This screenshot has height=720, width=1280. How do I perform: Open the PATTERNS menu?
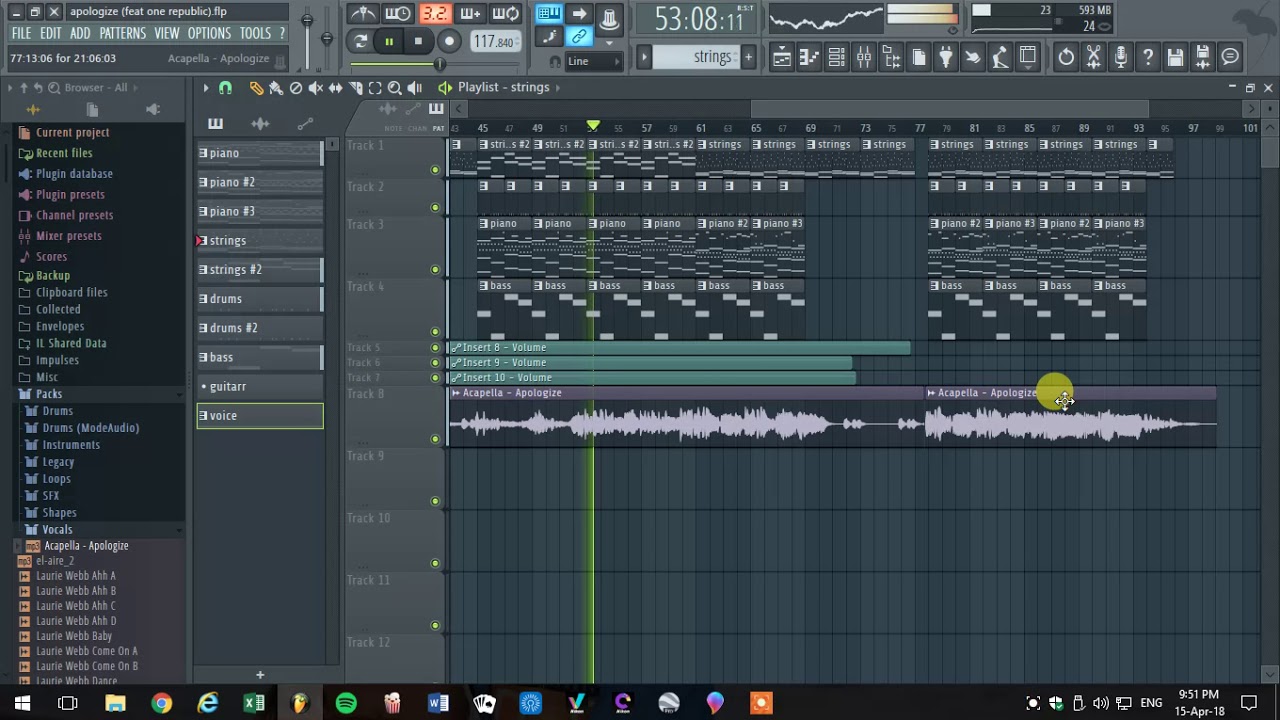(x=123, y=33)
